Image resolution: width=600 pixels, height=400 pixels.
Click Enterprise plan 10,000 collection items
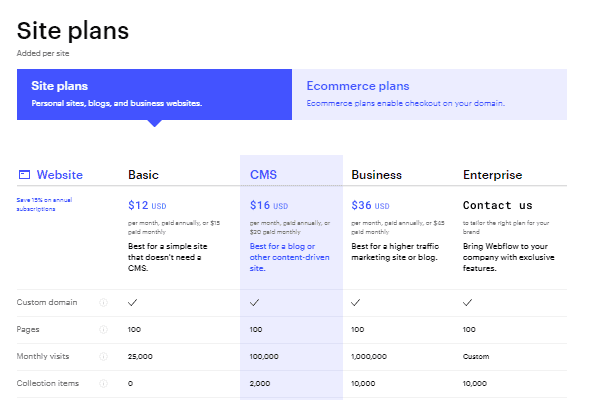475,383
